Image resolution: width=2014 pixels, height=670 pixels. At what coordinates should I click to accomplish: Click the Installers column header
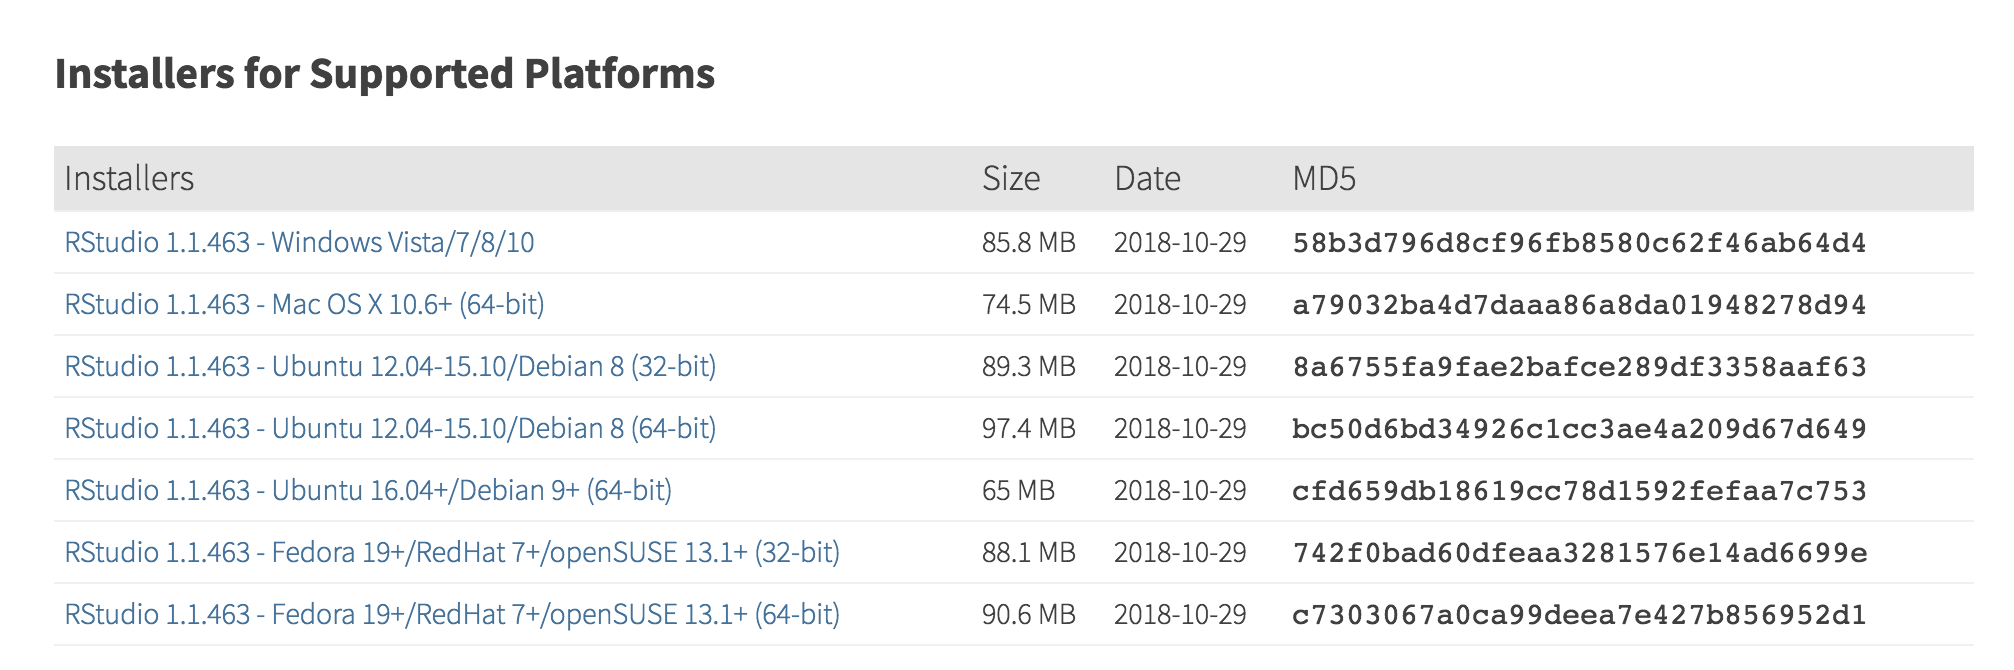coord(129,179)
